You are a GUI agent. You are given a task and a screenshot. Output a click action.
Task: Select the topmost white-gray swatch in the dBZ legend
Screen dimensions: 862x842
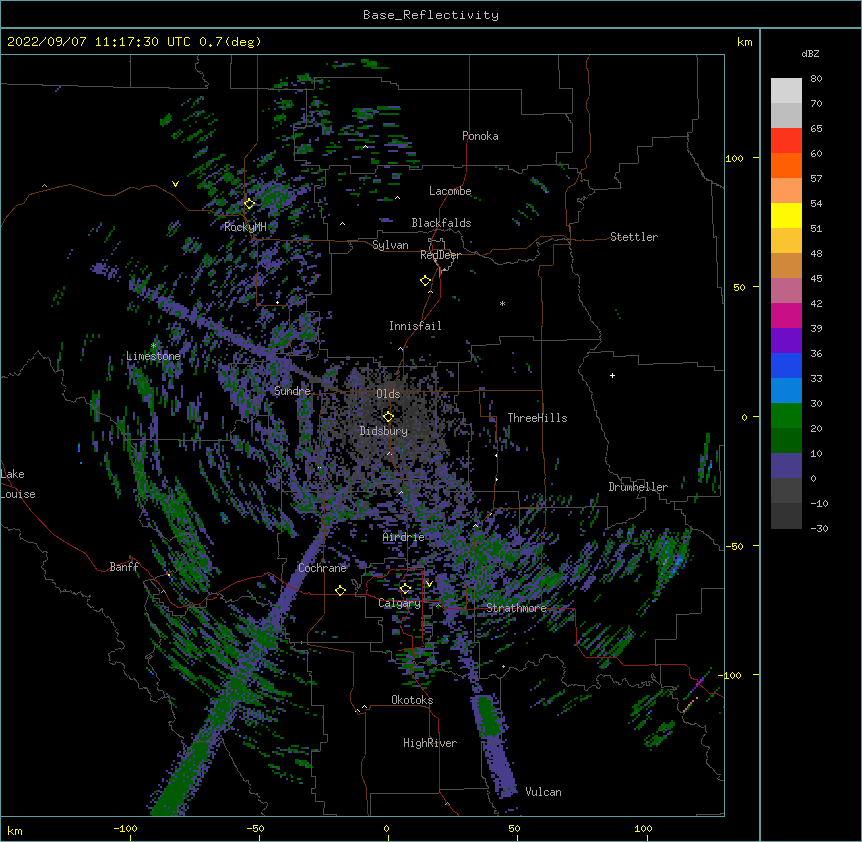point(786,91)
